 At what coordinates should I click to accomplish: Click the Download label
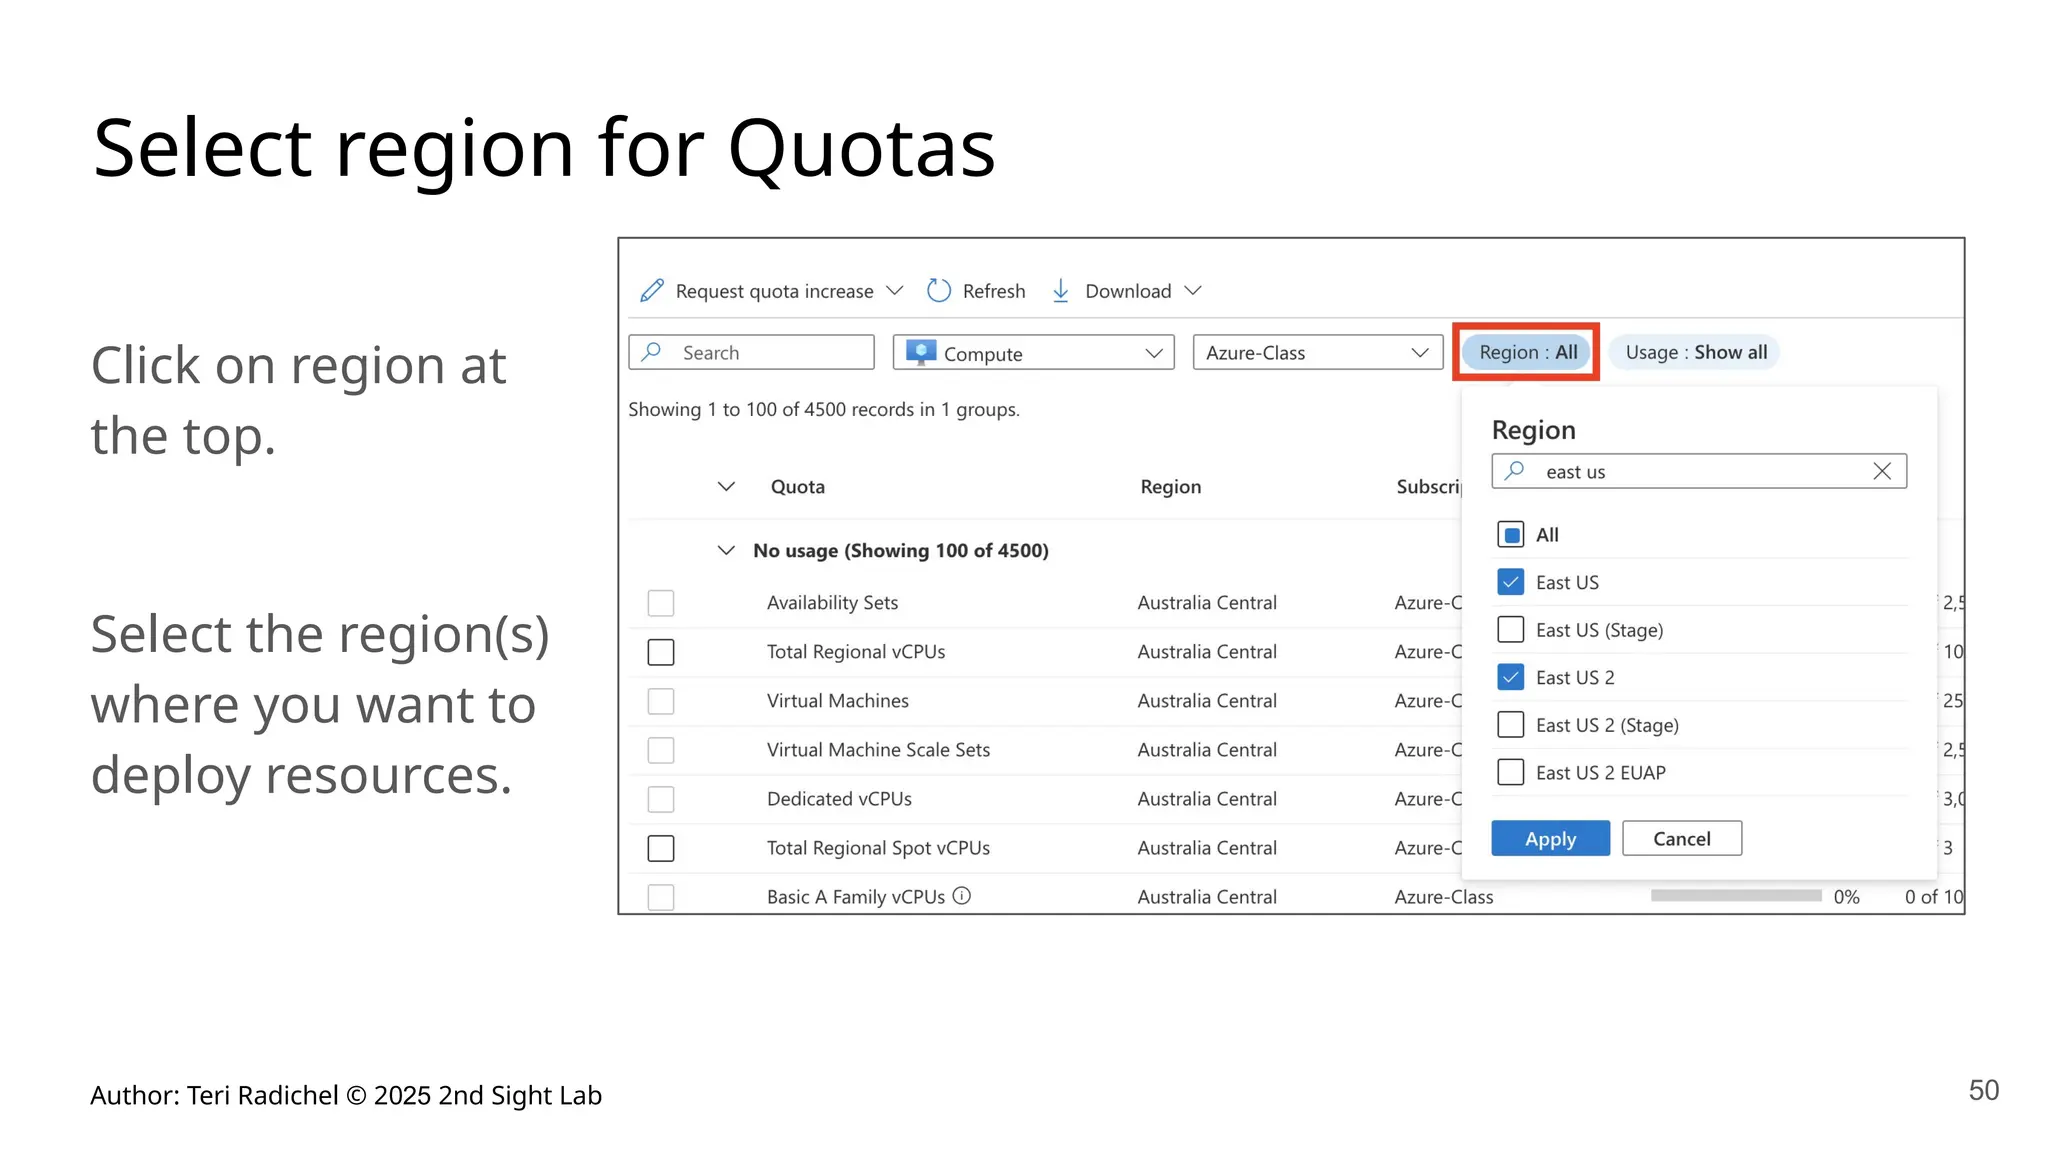[1128, 291]
